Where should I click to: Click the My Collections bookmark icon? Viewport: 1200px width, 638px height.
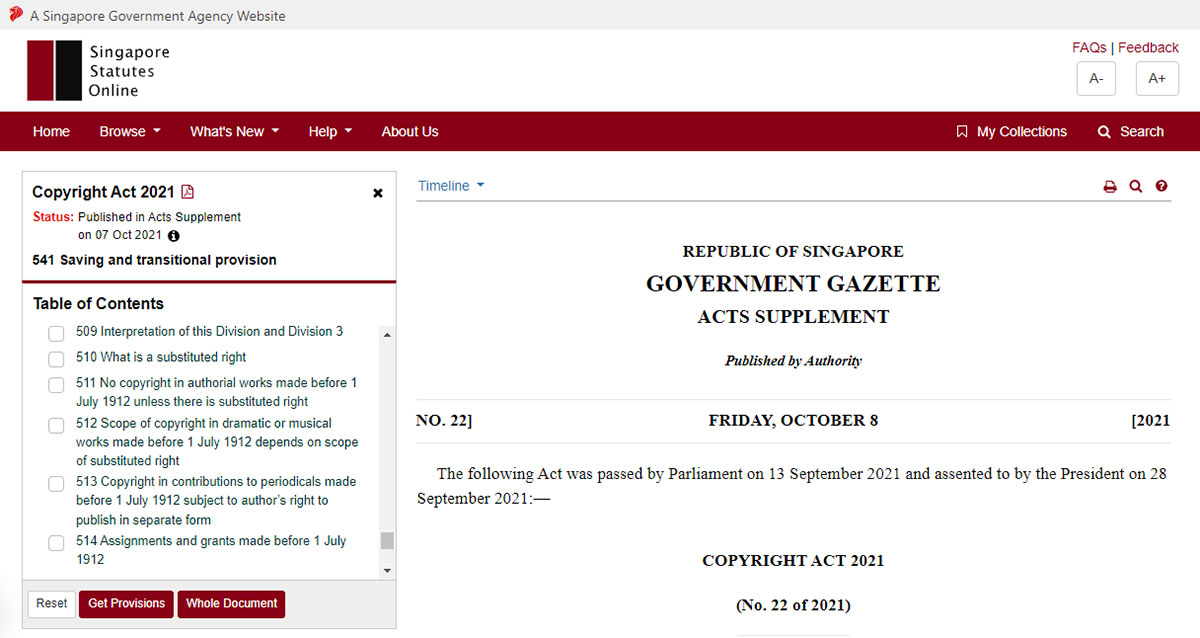(x=962, y=131)
